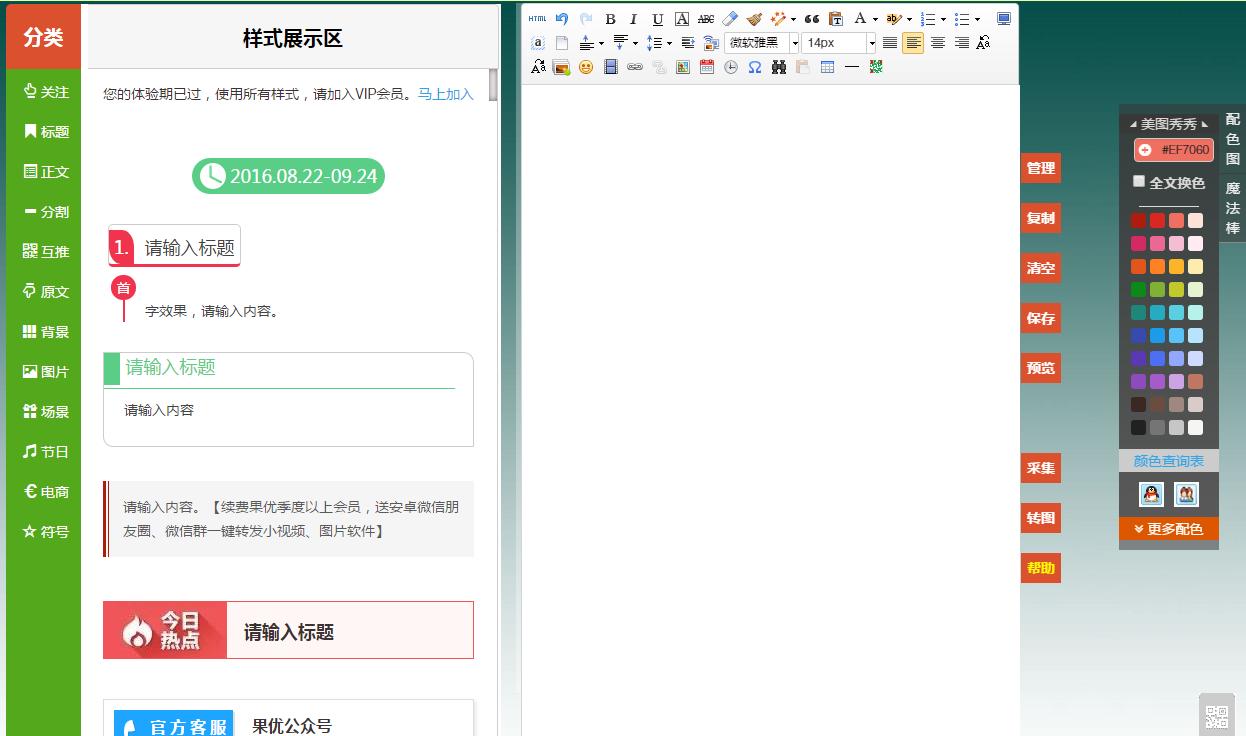The width and height of the screenshot is (1246, 736).
Task: Insert a table into the document
Action: [x=827, y=67]
